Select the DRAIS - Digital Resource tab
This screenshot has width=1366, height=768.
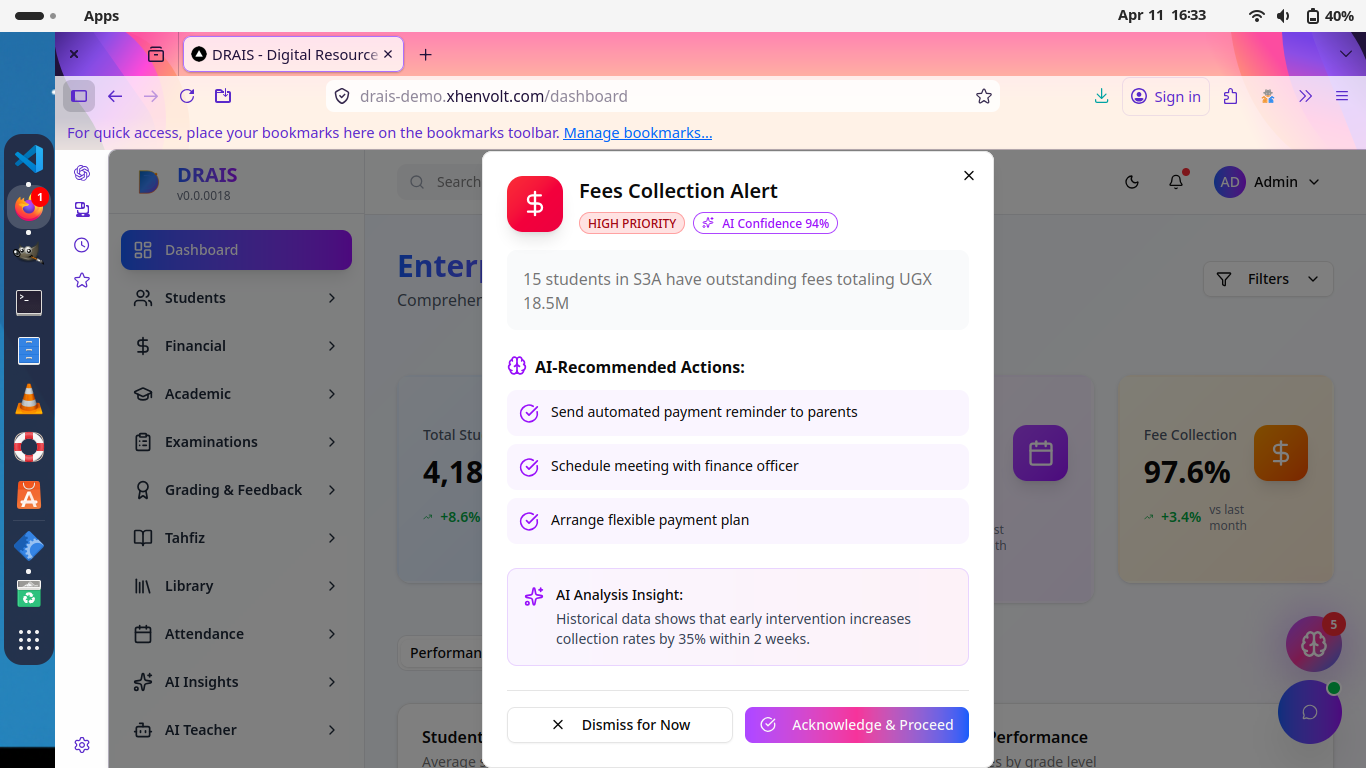[x=293, y=54]
